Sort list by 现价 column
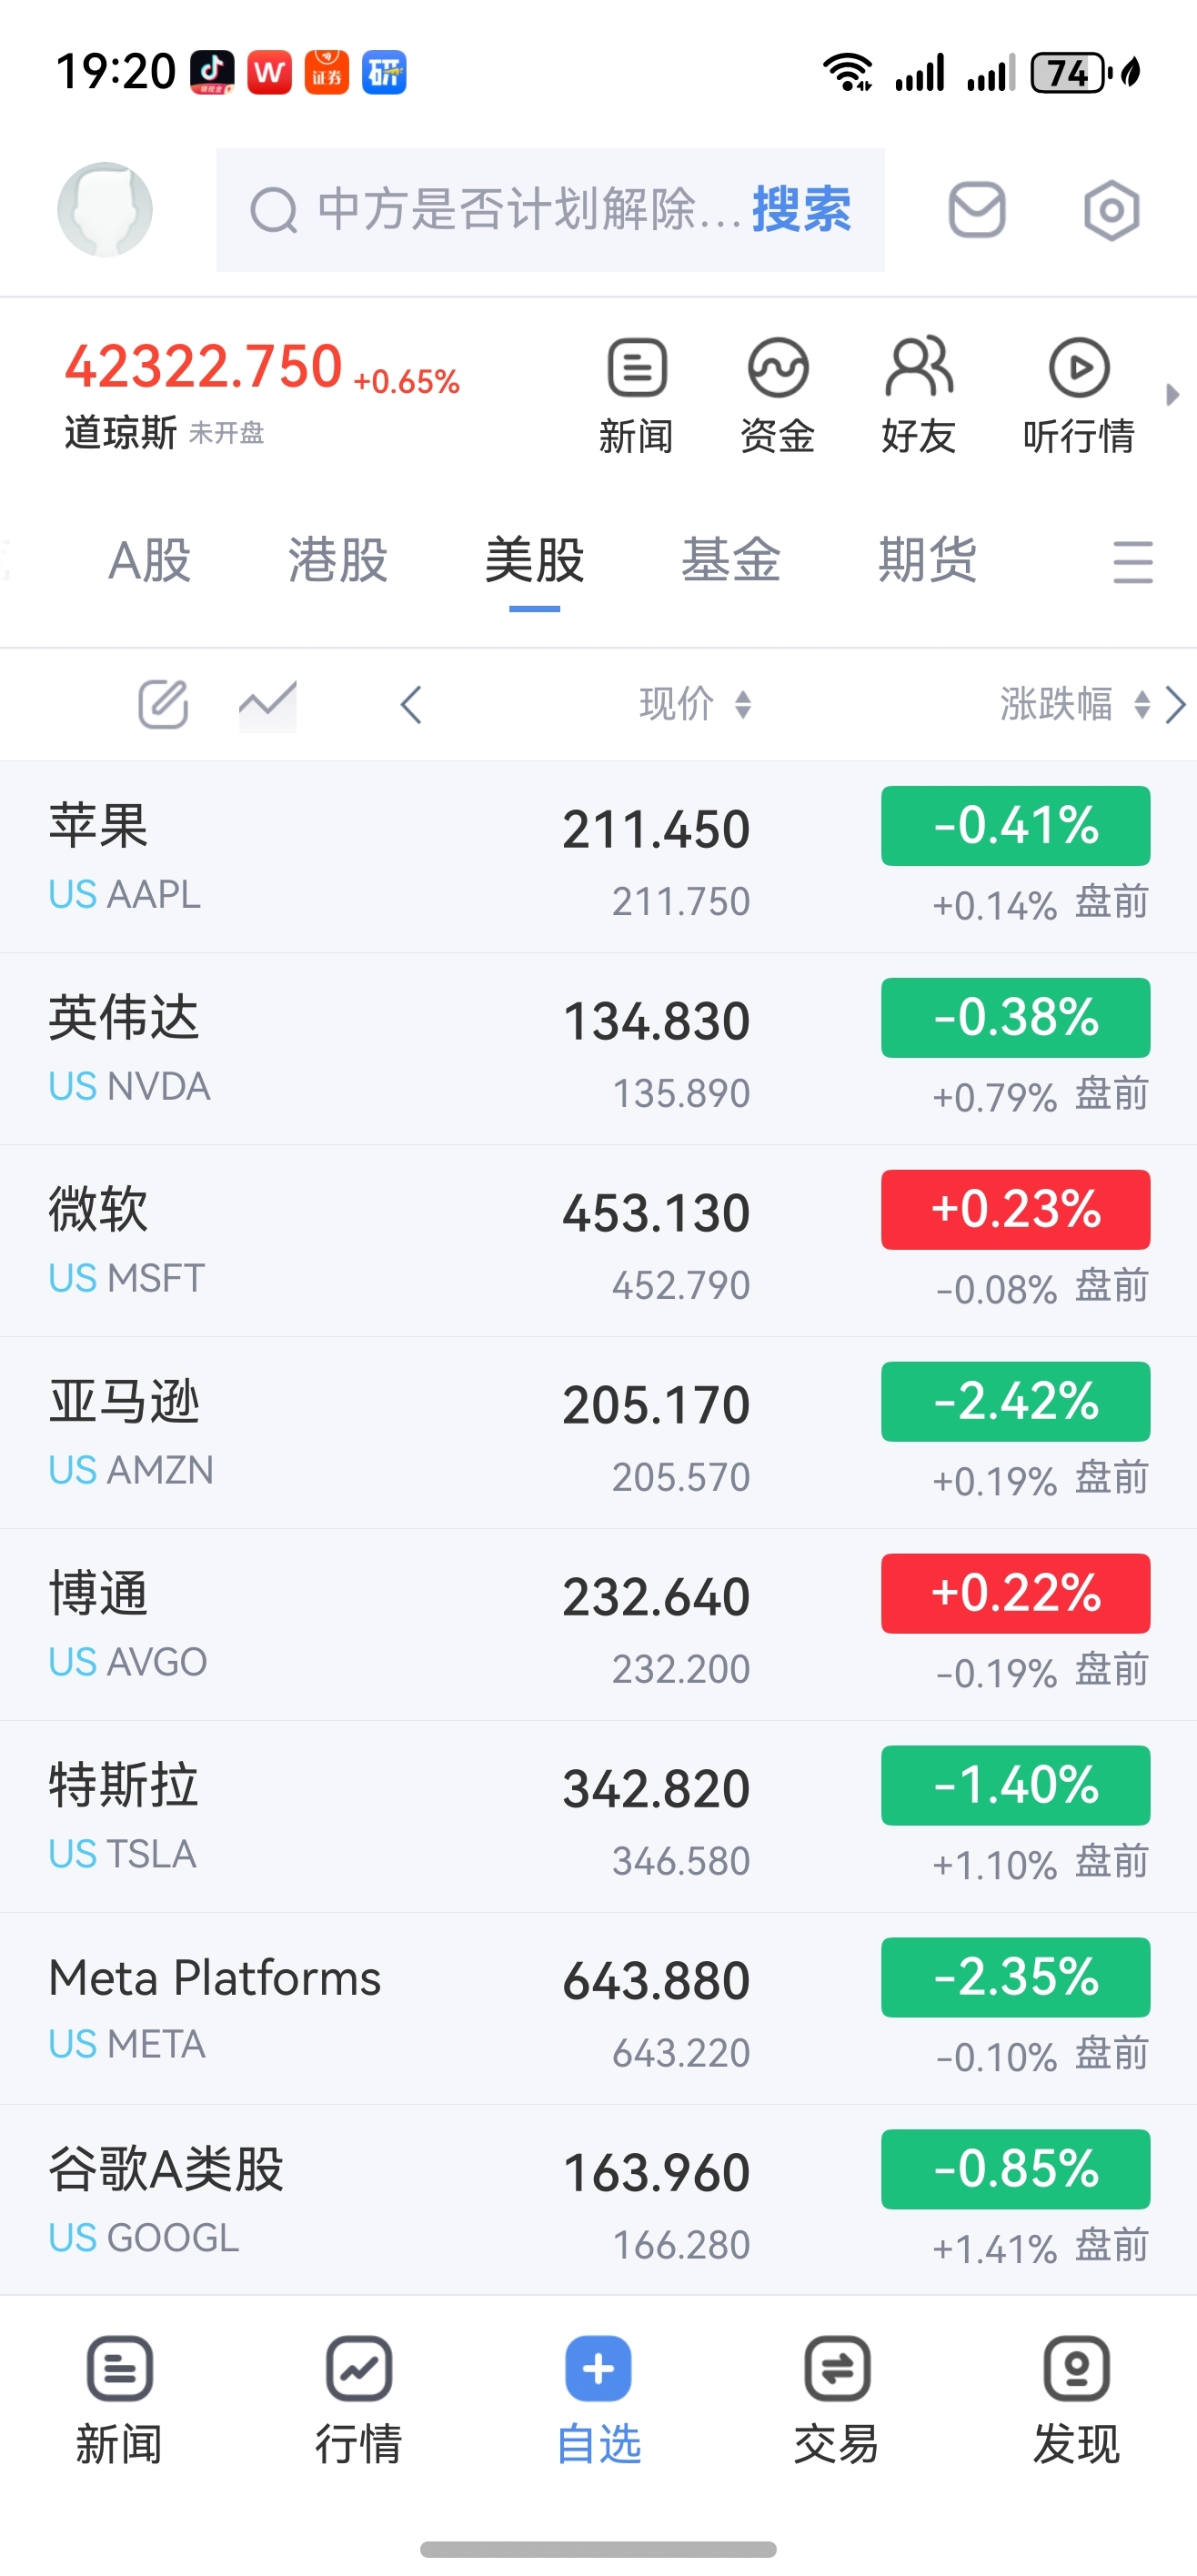This screenshot has height=2576, width=1197. (x=695, y=704)
